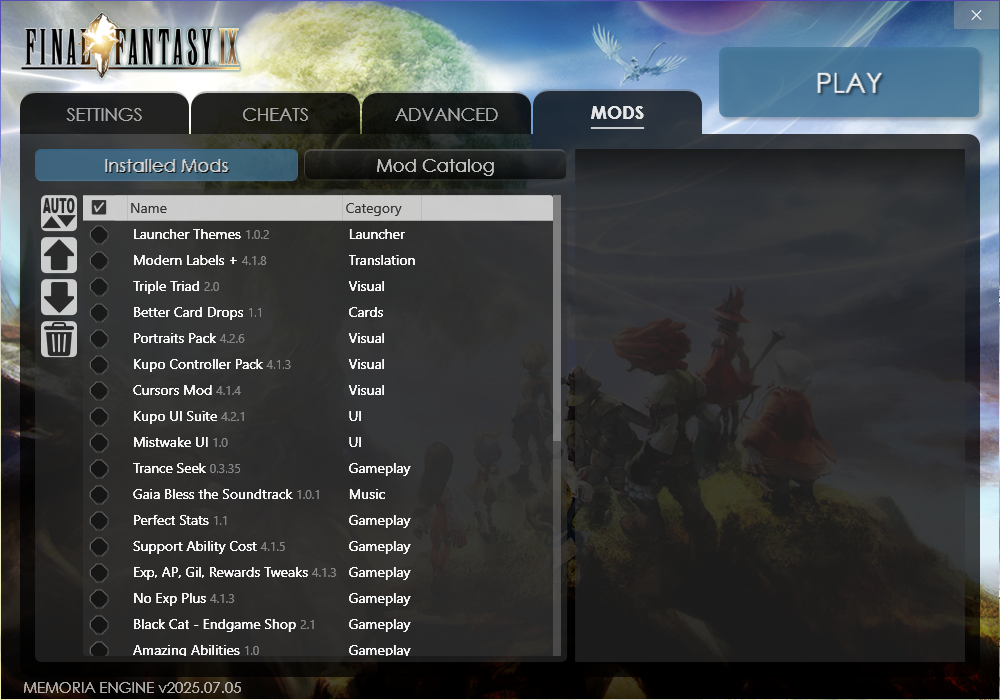Enable the Mistwake UI mod toggle
The image size is (1000, 700).
(99, 442)
